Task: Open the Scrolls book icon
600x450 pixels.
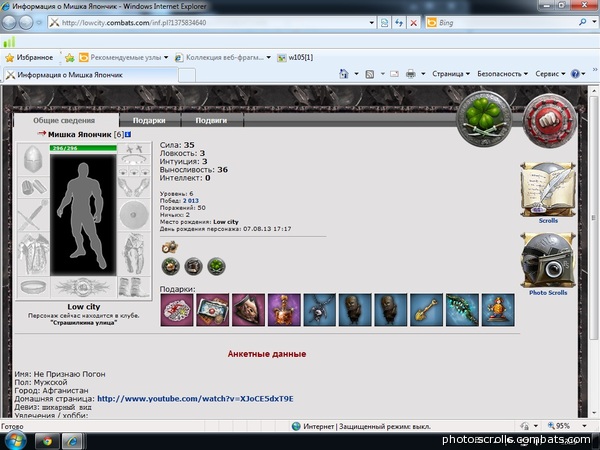Action: click(x=548, y=189)
